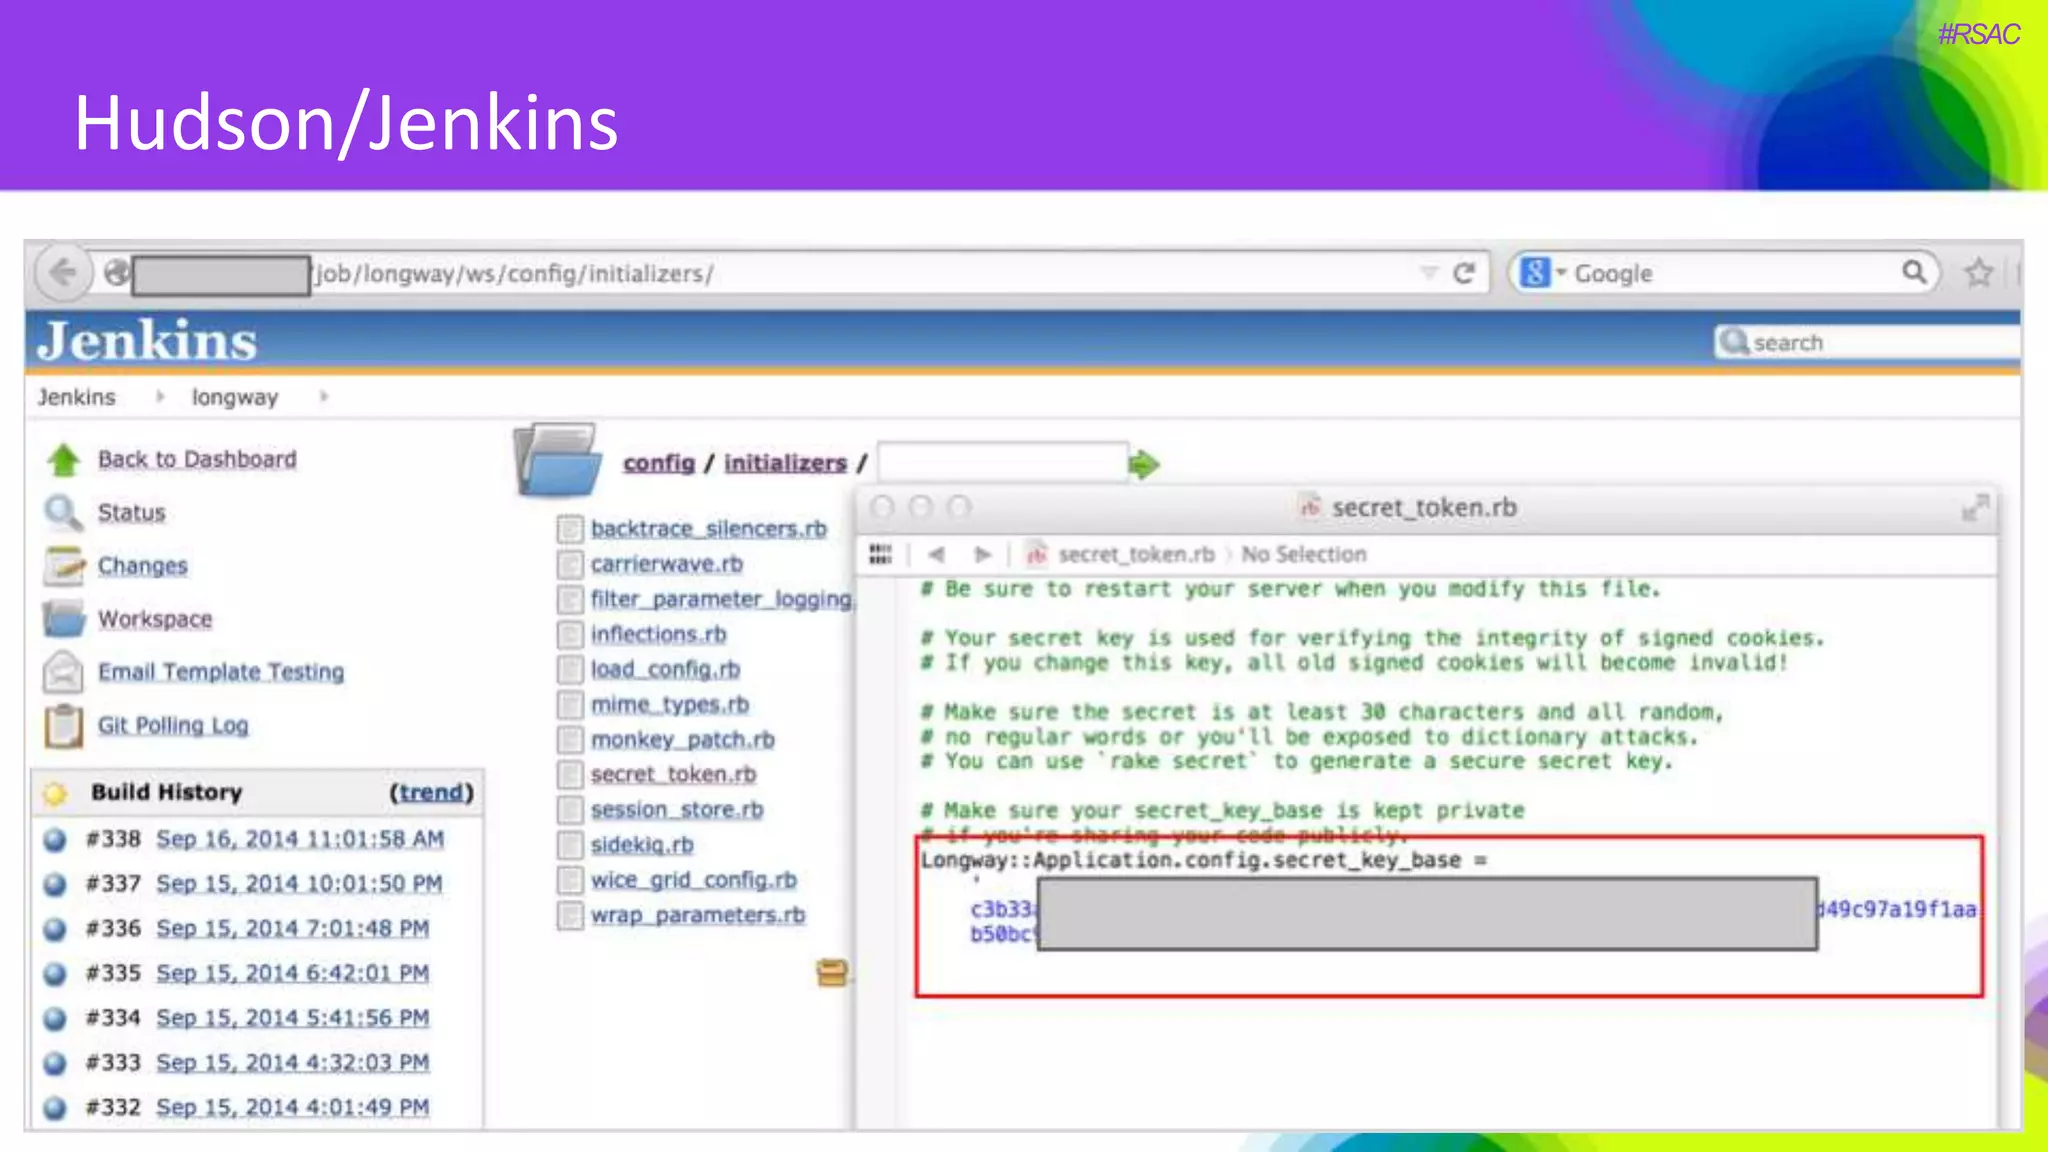Click the zip archive download icon
The height and width of the screenshot is (1152, 2048).
(832, 973)
